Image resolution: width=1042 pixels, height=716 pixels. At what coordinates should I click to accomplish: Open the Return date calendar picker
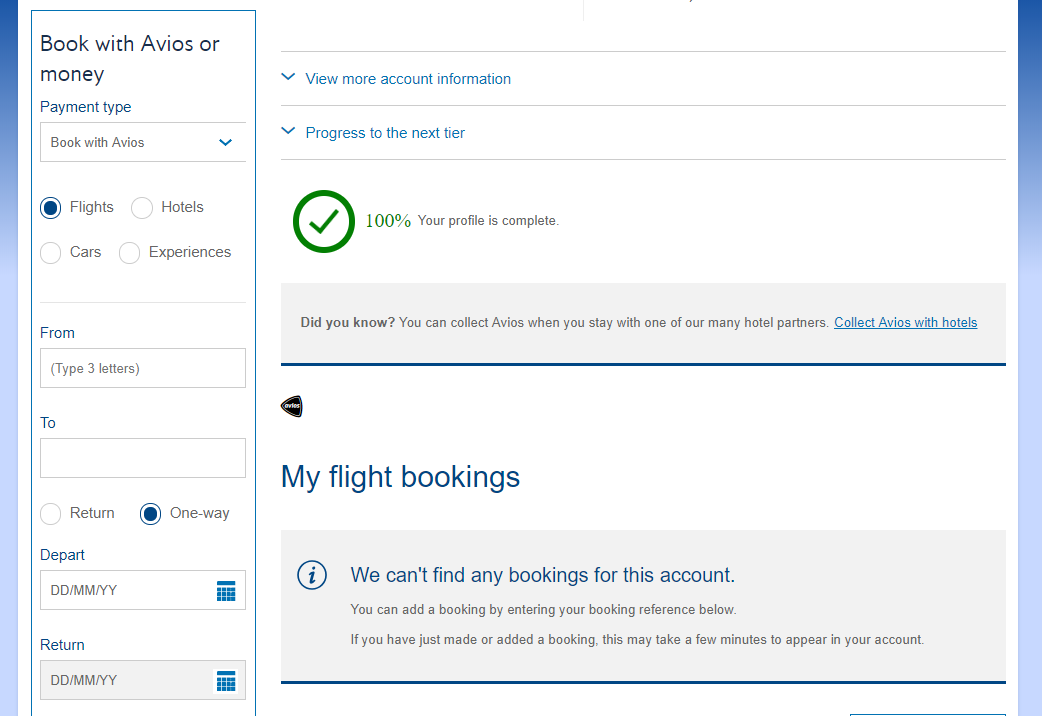226,681
